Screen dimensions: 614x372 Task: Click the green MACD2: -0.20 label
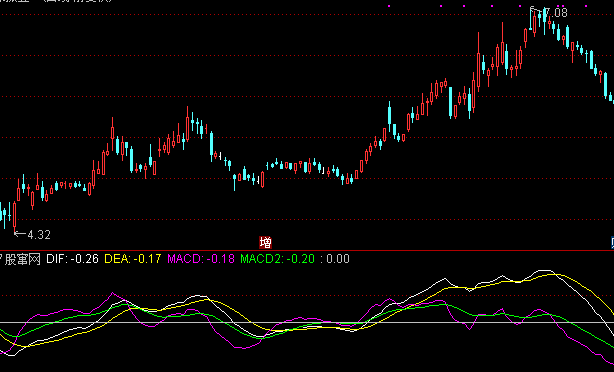[278, 259]
